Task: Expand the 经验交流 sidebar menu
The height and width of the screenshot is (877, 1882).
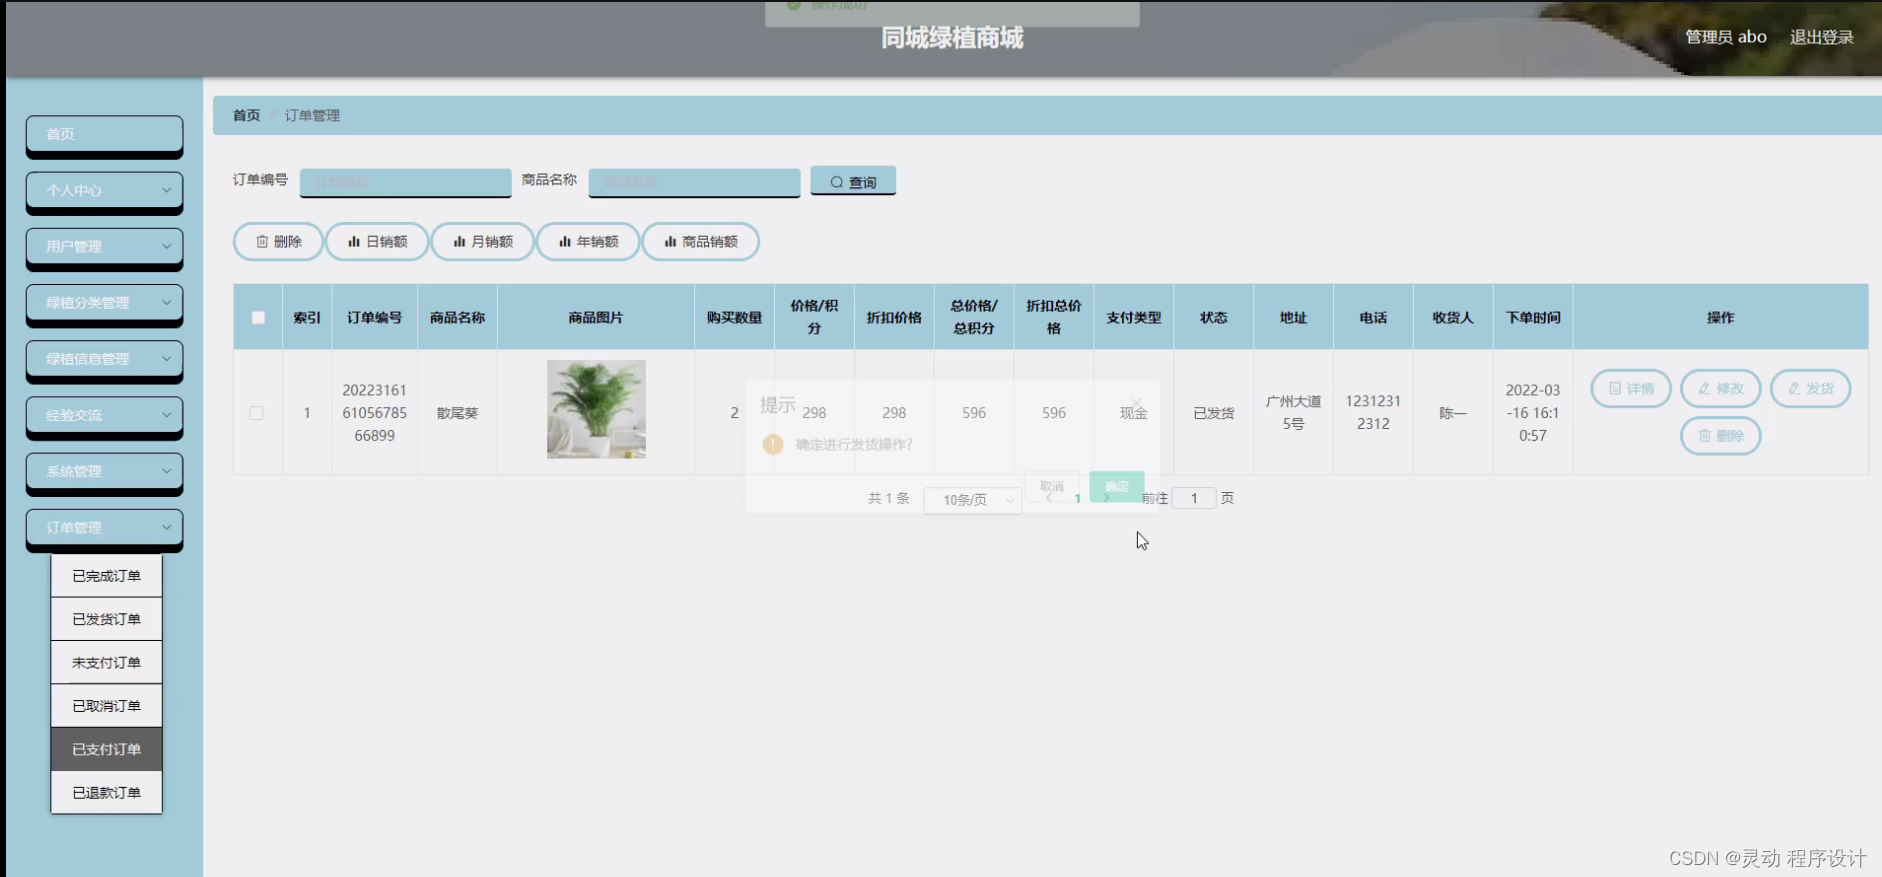Action: [104, 415]
